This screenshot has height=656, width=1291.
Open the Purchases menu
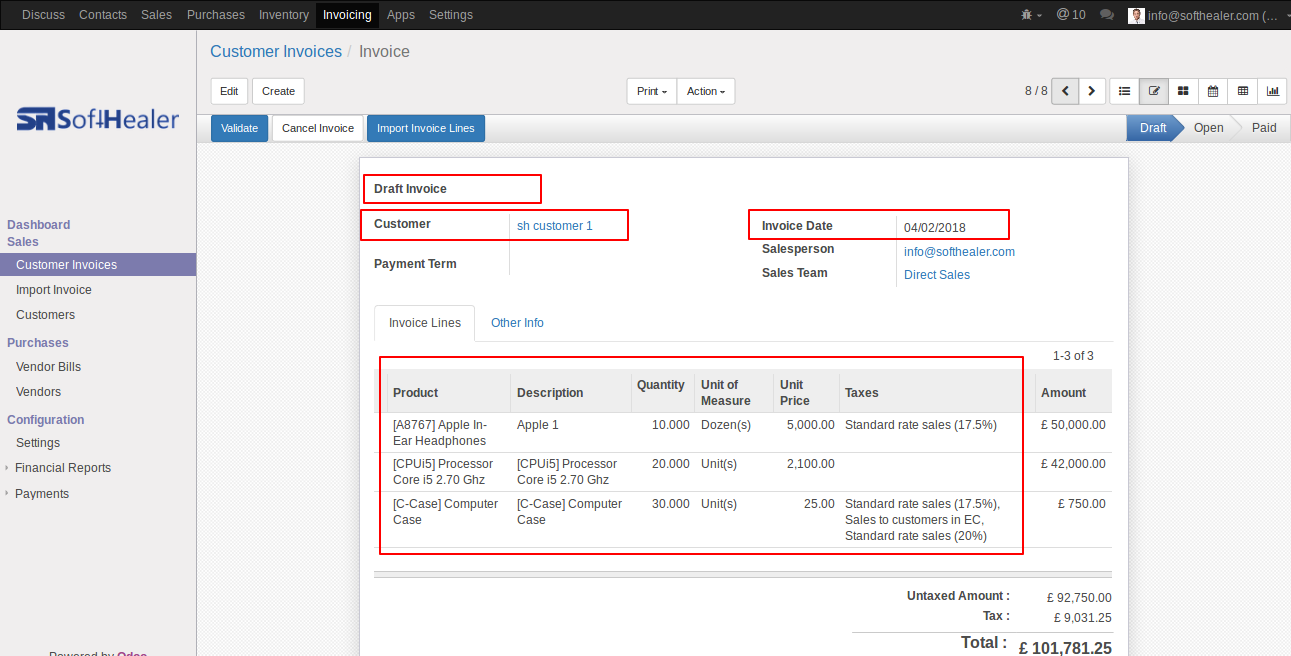click(x=216, y=15)
